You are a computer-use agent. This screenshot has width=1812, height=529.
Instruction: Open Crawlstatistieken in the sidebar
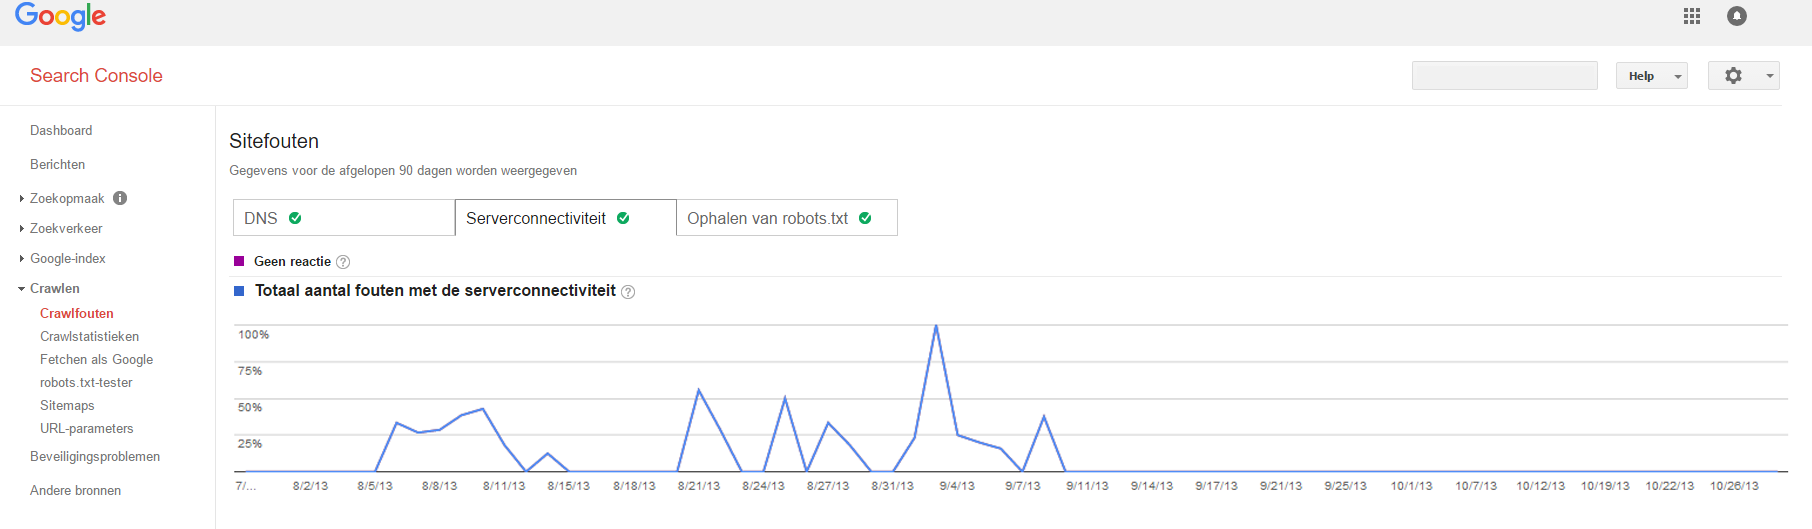click(89, 336)
